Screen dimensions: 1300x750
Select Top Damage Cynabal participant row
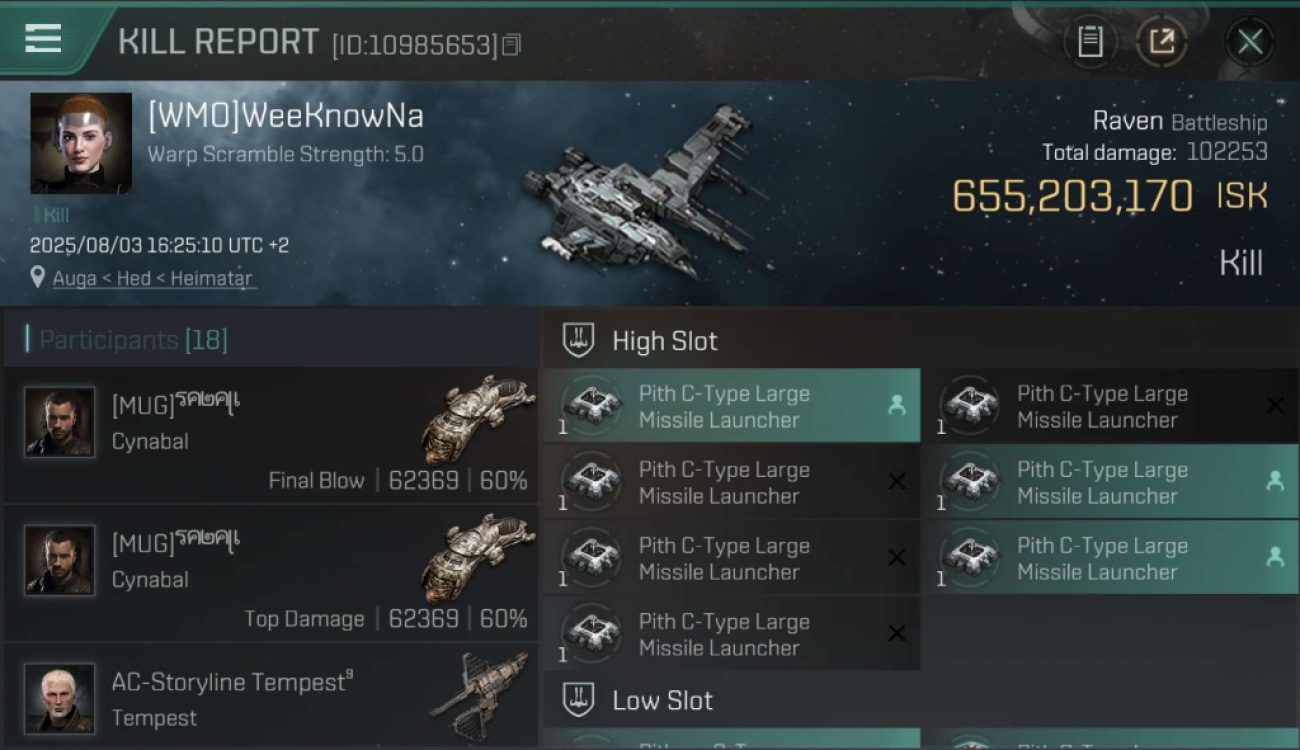coord(271,573)
